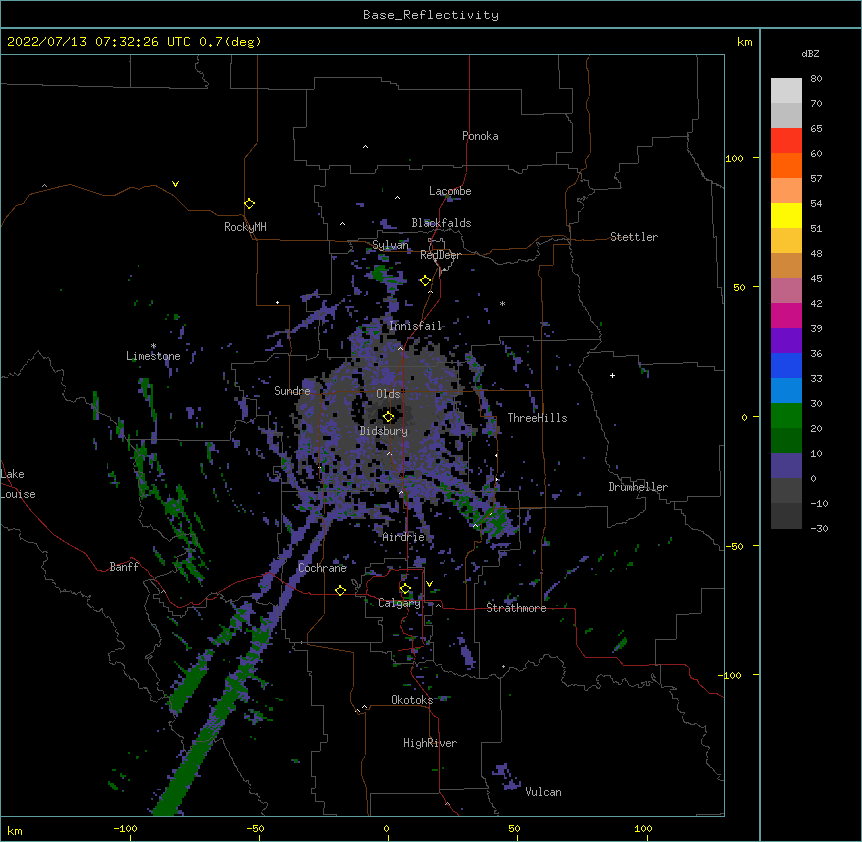Viewport: 862px width, 842px height.
Task: Click the HighRiver label
Action: 430,743
